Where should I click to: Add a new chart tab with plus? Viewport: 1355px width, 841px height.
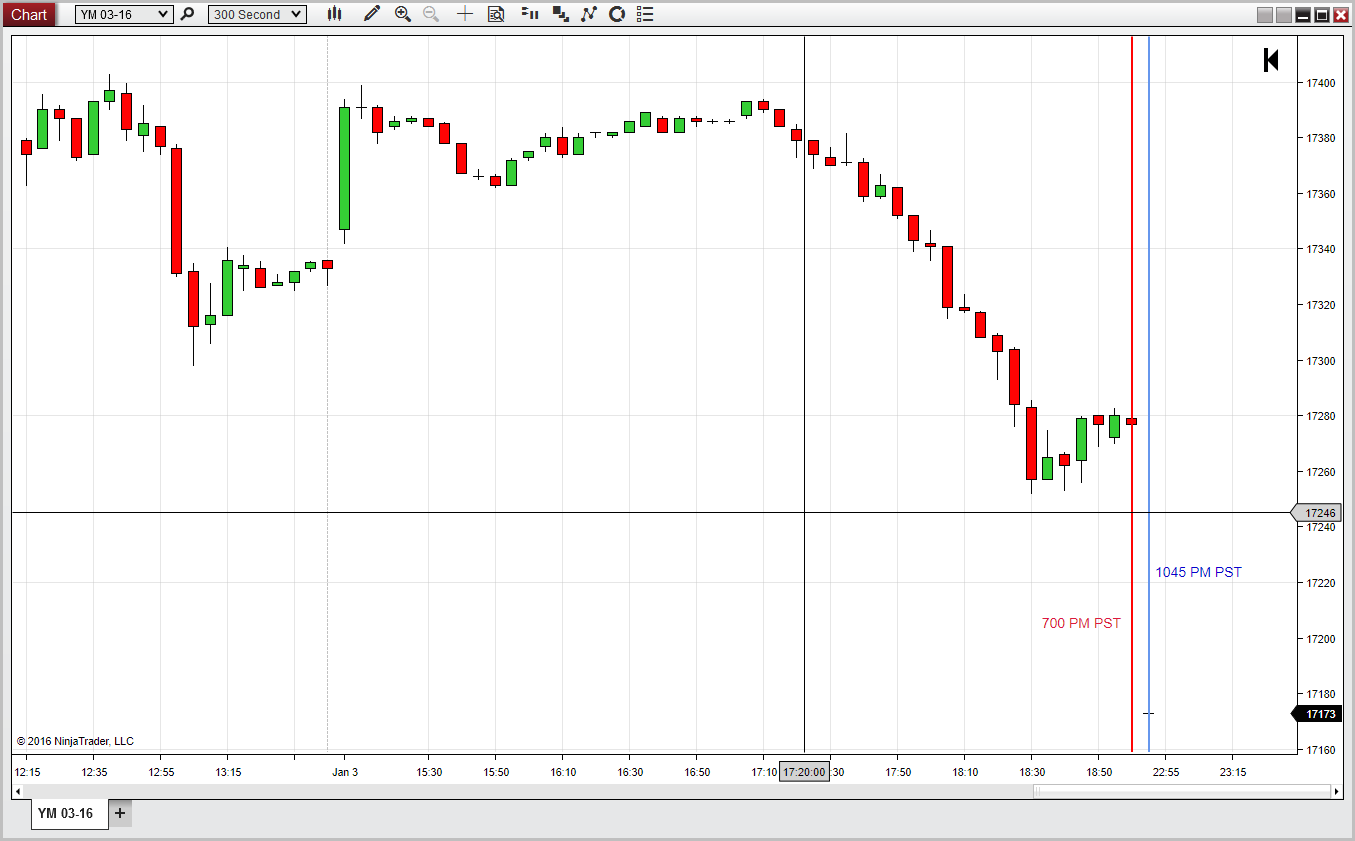[120, 813]
